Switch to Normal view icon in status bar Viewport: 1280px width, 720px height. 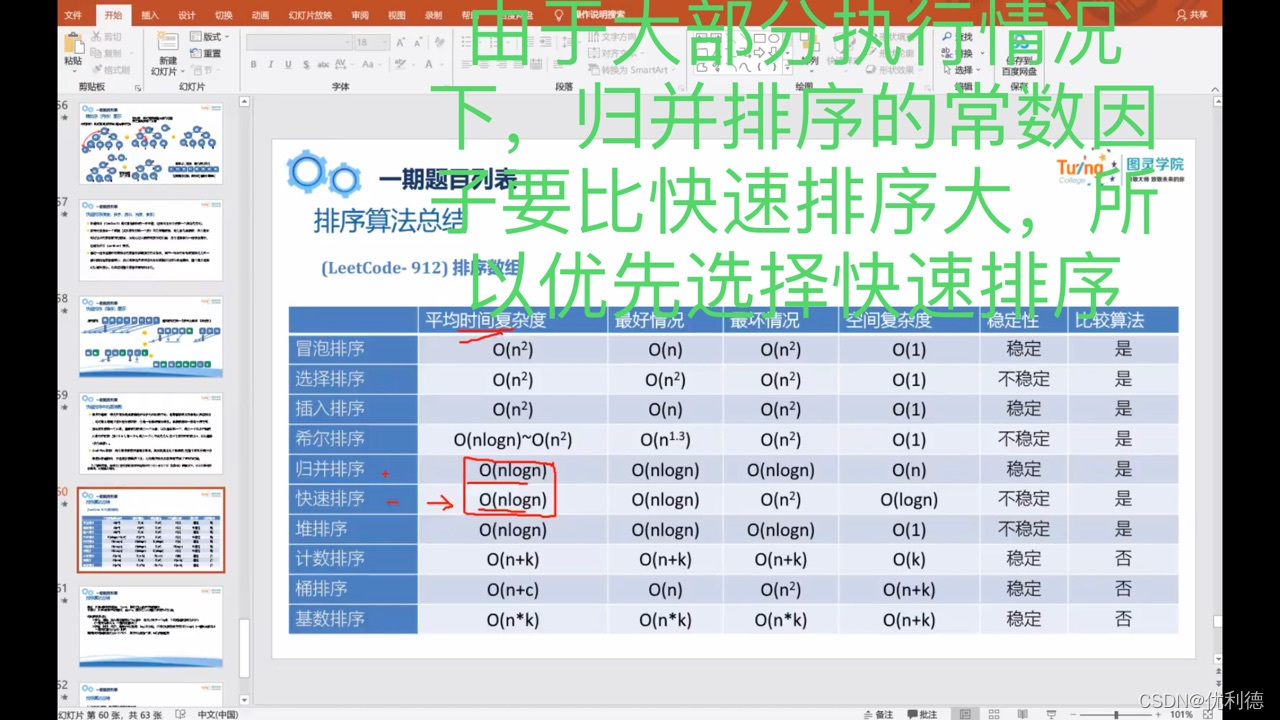(965, 714)
